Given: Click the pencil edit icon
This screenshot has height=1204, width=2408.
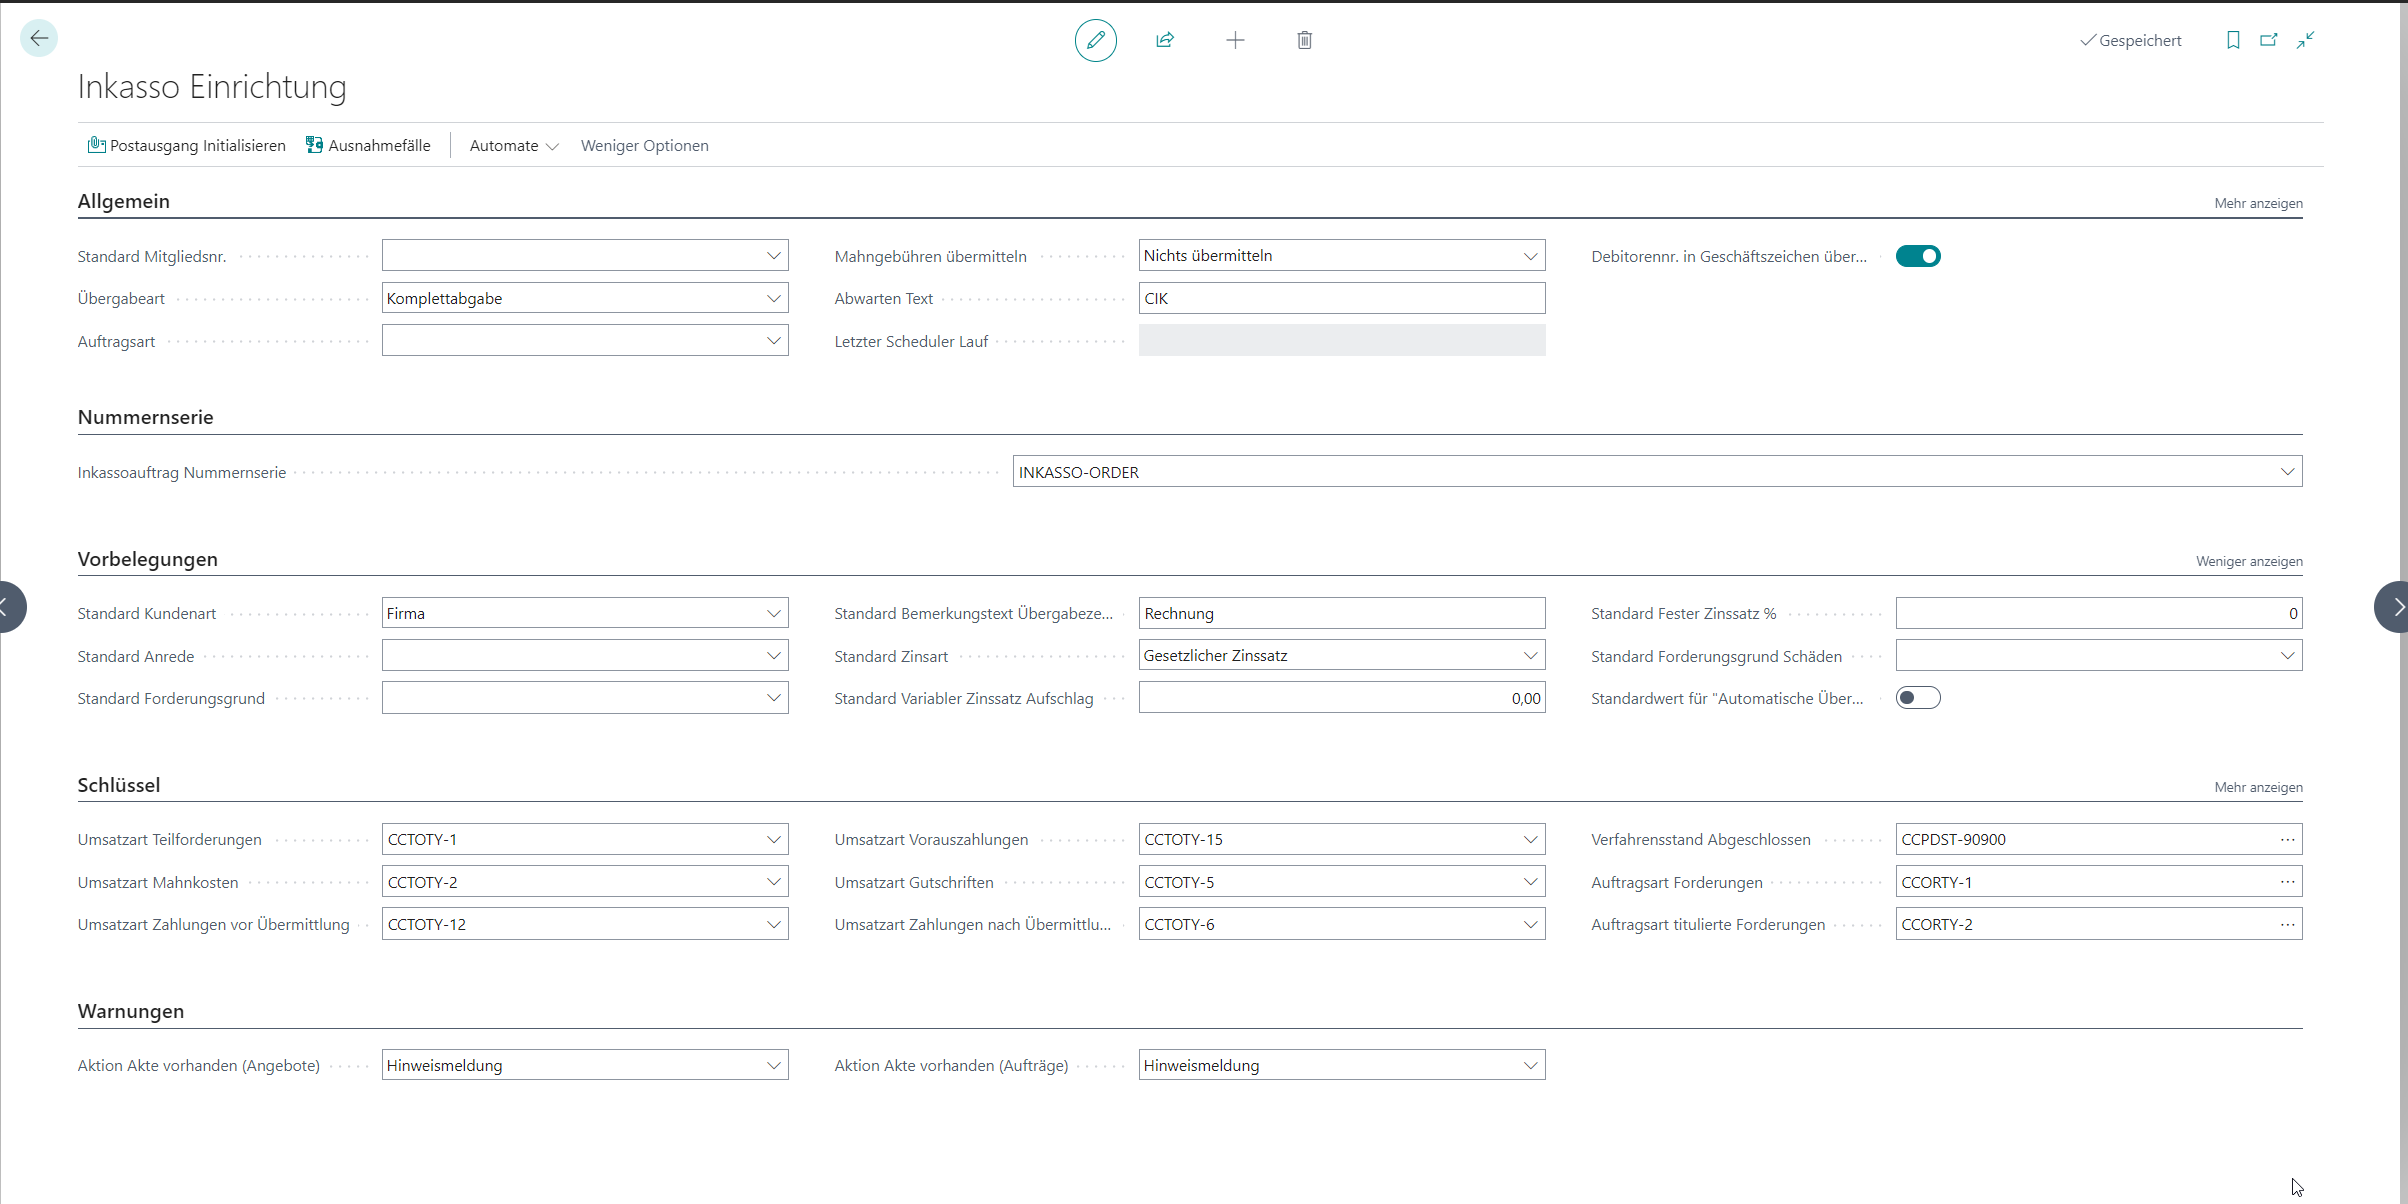Looking at the screenshot, I should tap(1095, 40).
